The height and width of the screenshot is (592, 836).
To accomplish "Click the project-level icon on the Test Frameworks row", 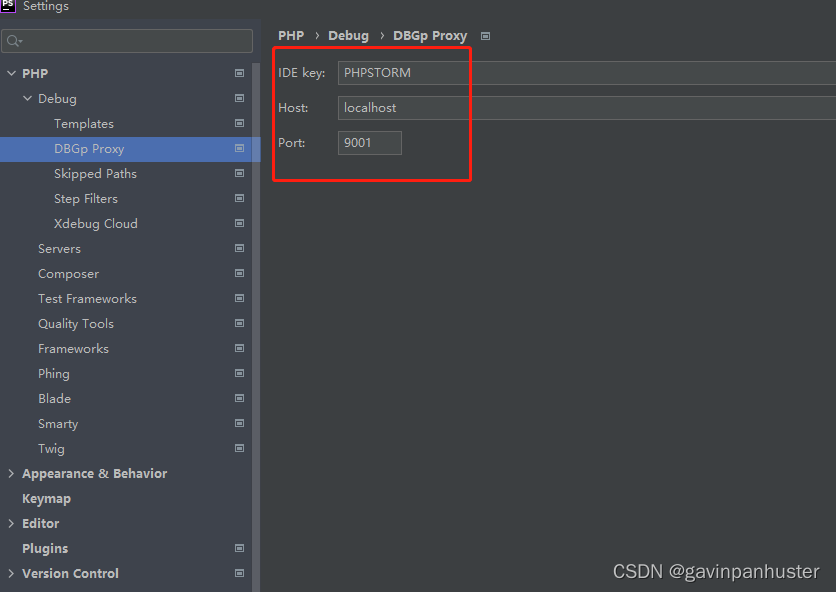I will coord(239,298).
